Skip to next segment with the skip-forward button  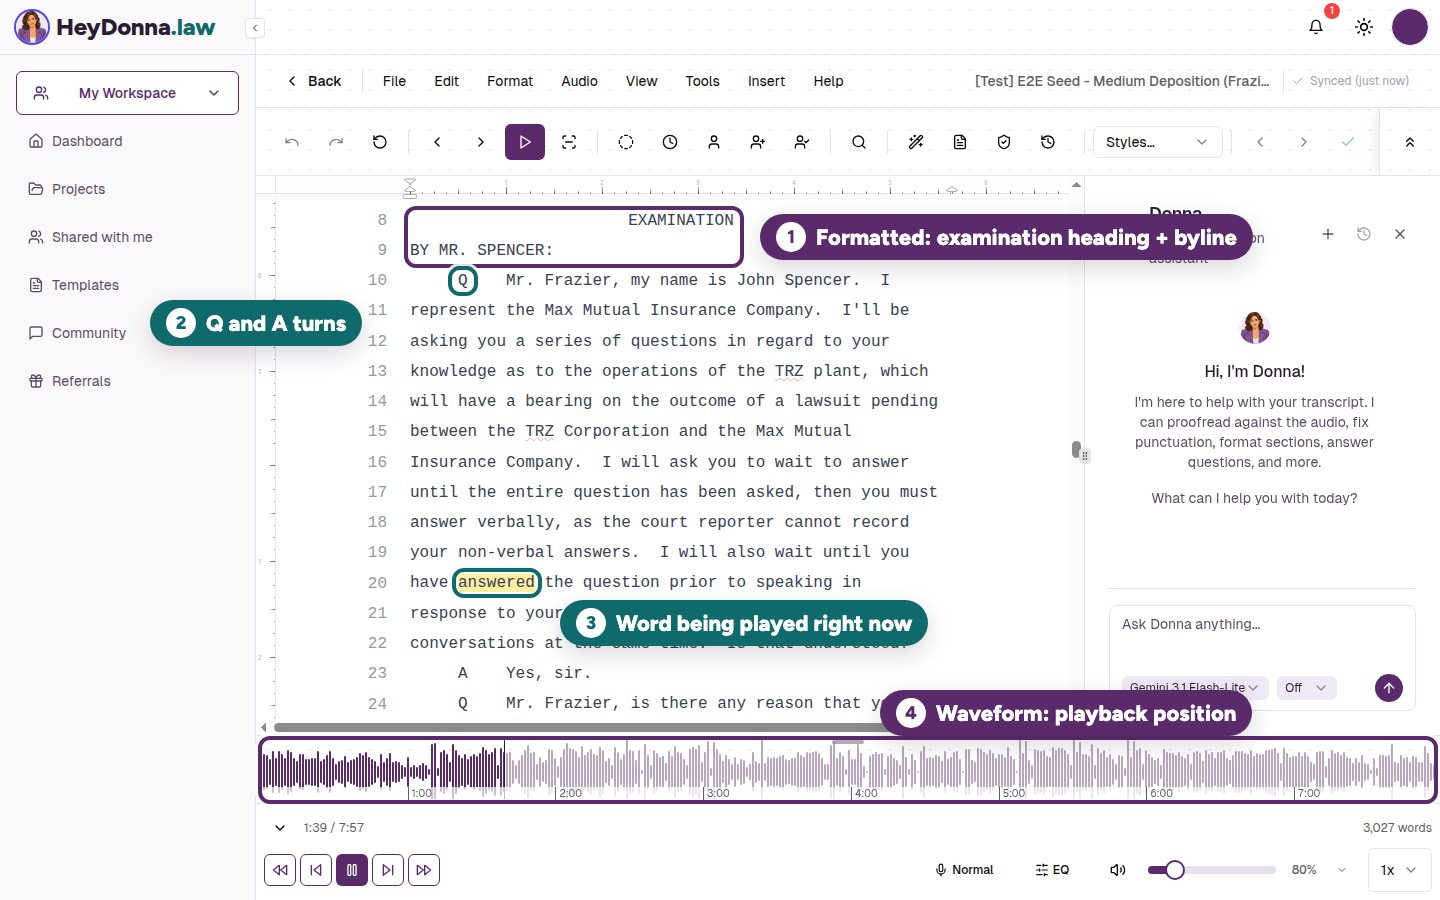tap(388, 870)
